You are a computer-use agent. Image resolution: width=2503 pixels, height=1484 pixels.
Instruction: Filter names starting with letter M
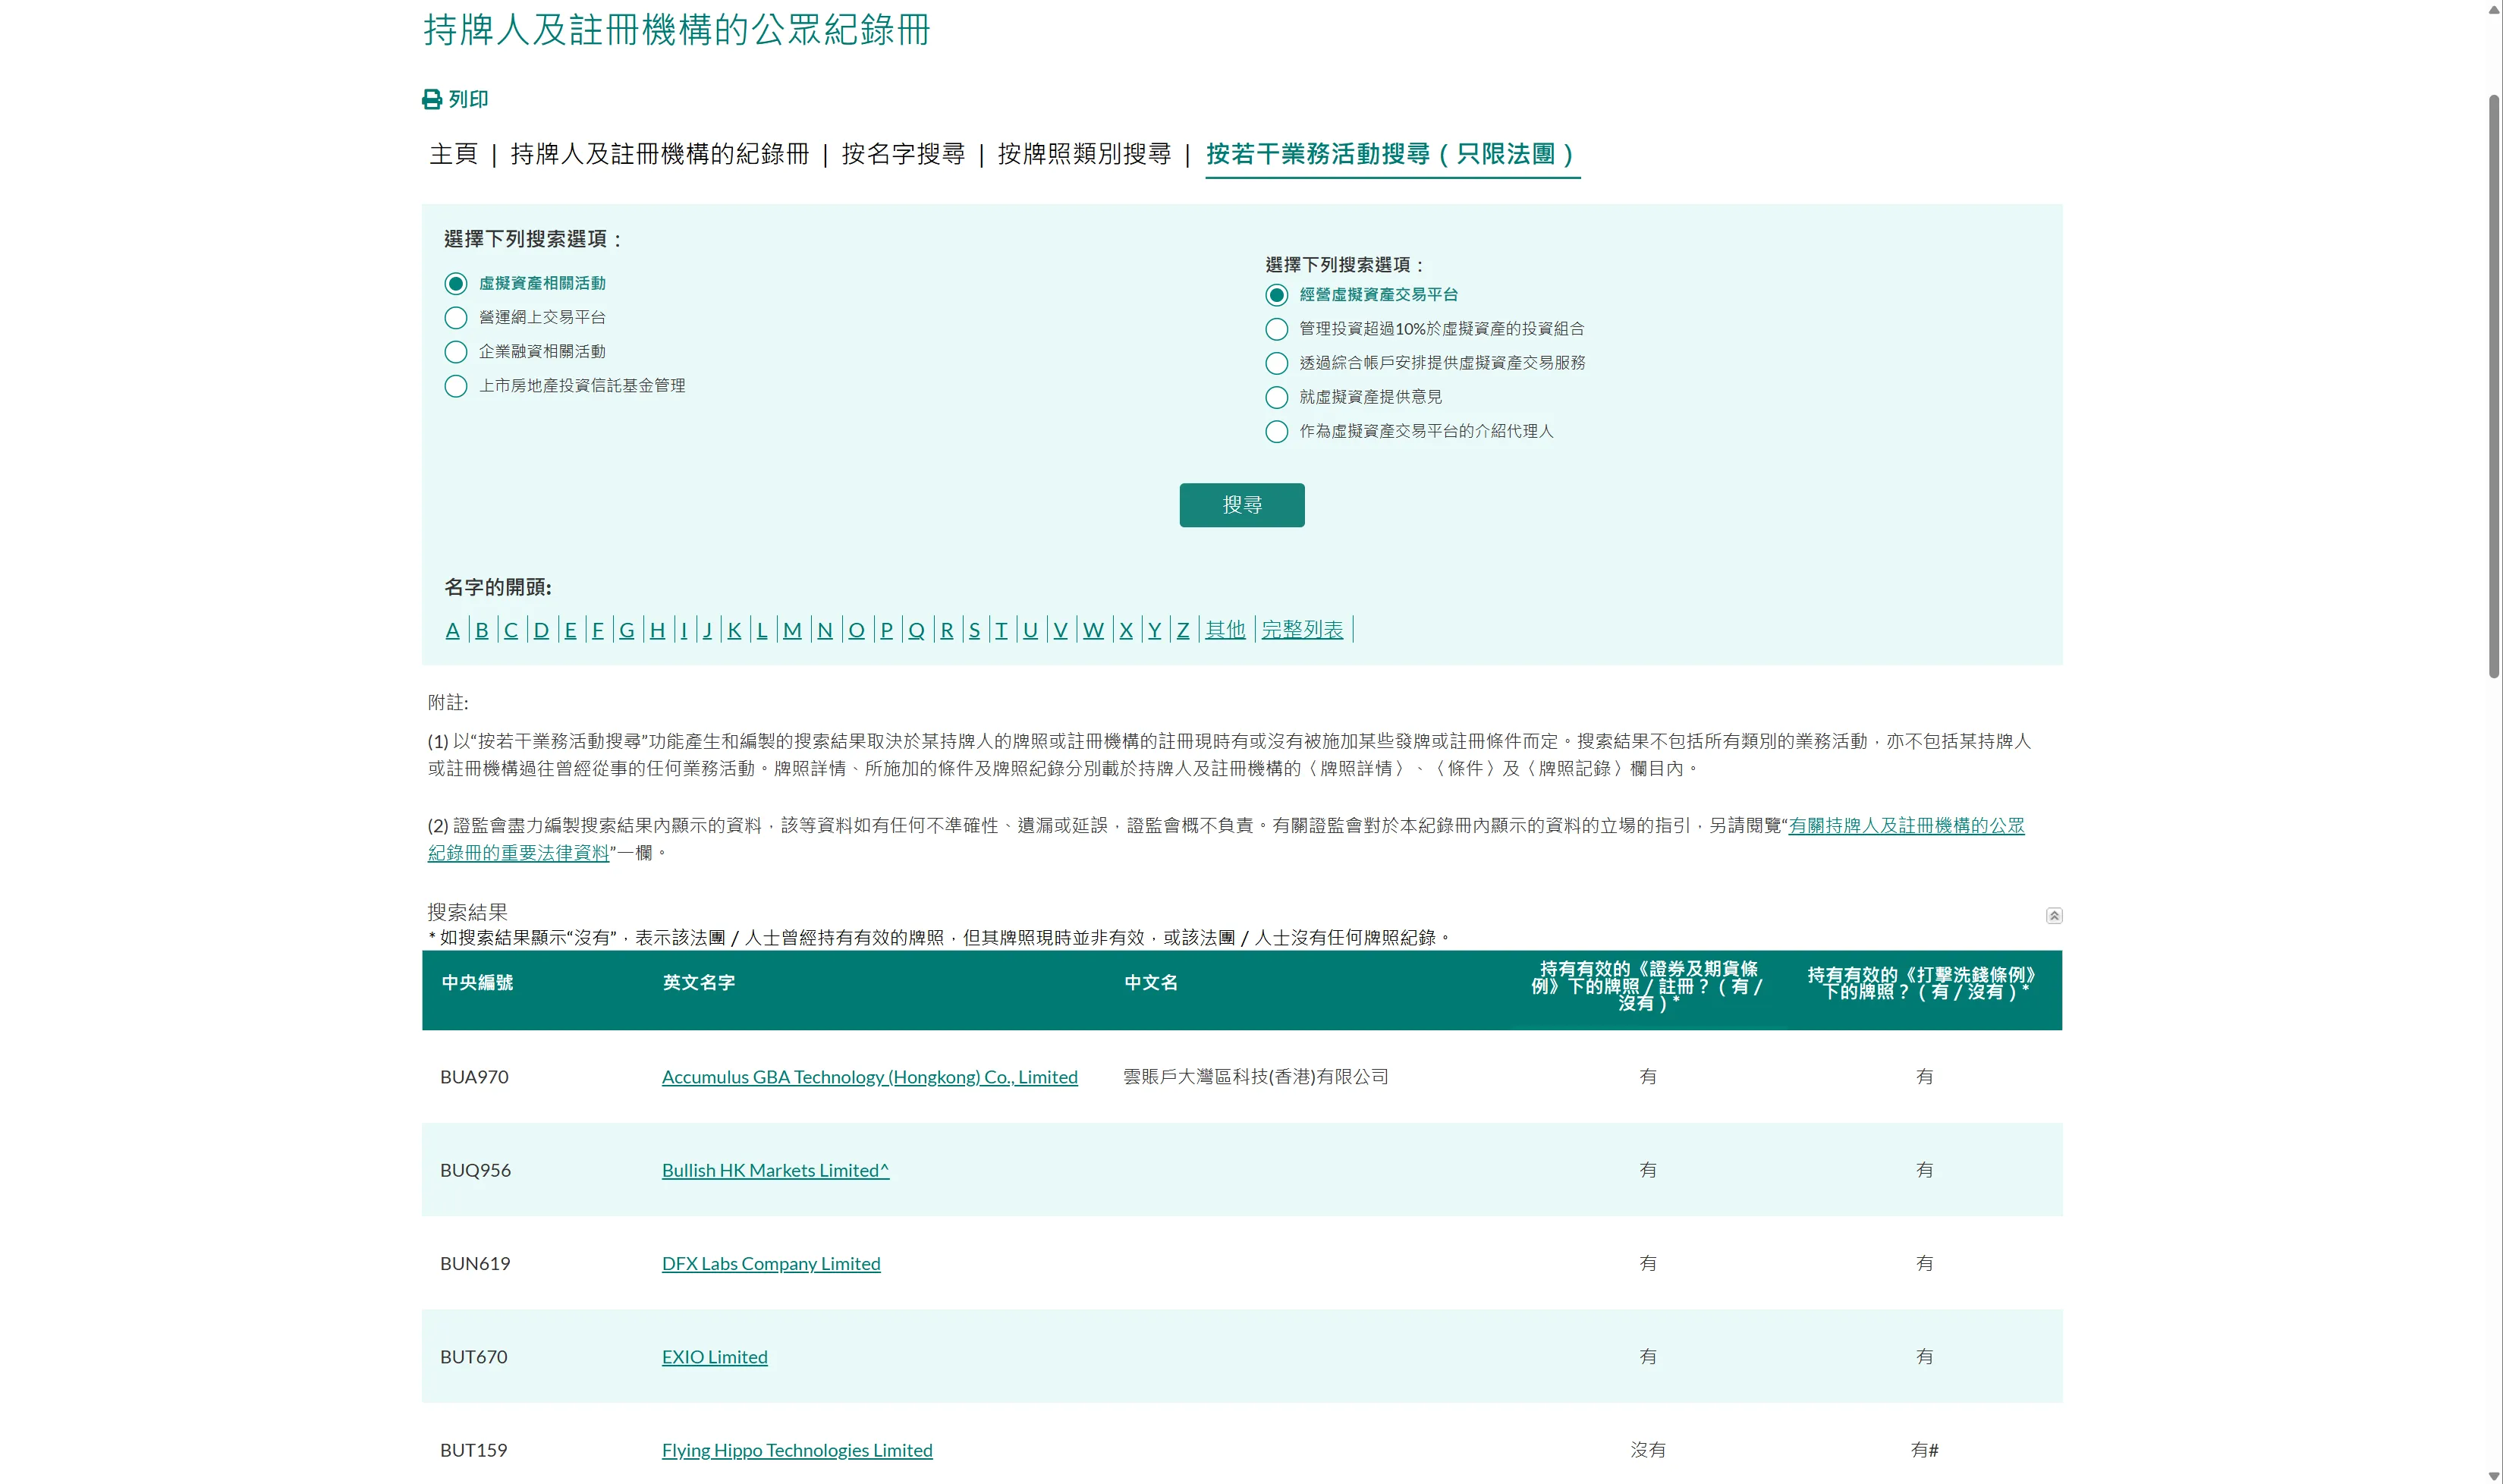(x=792, y=630)
